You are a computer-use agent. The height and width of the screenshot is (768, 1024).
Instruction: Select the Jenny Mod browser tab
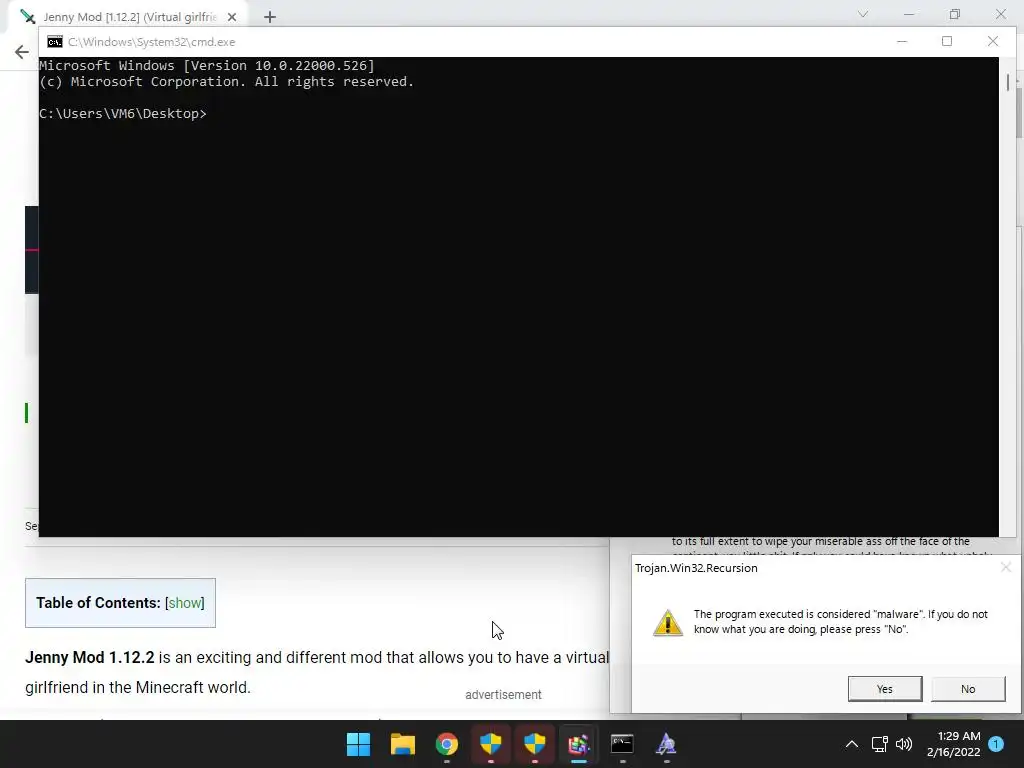(129, 17)
